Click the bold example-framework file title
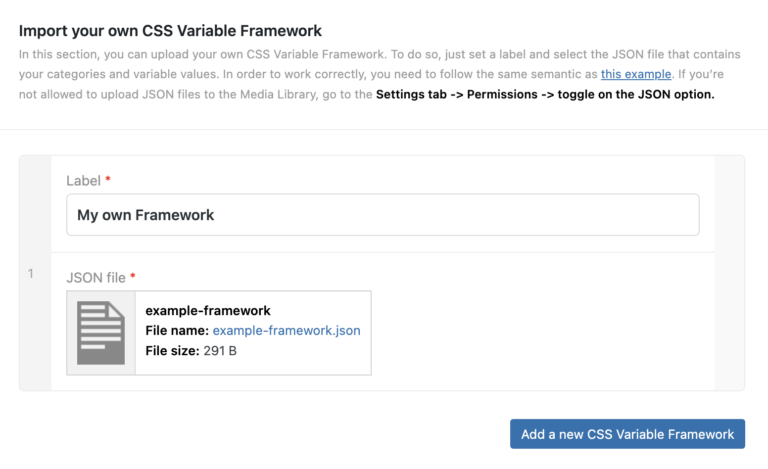Screen dimensions: 768x469 pos(208,310)
